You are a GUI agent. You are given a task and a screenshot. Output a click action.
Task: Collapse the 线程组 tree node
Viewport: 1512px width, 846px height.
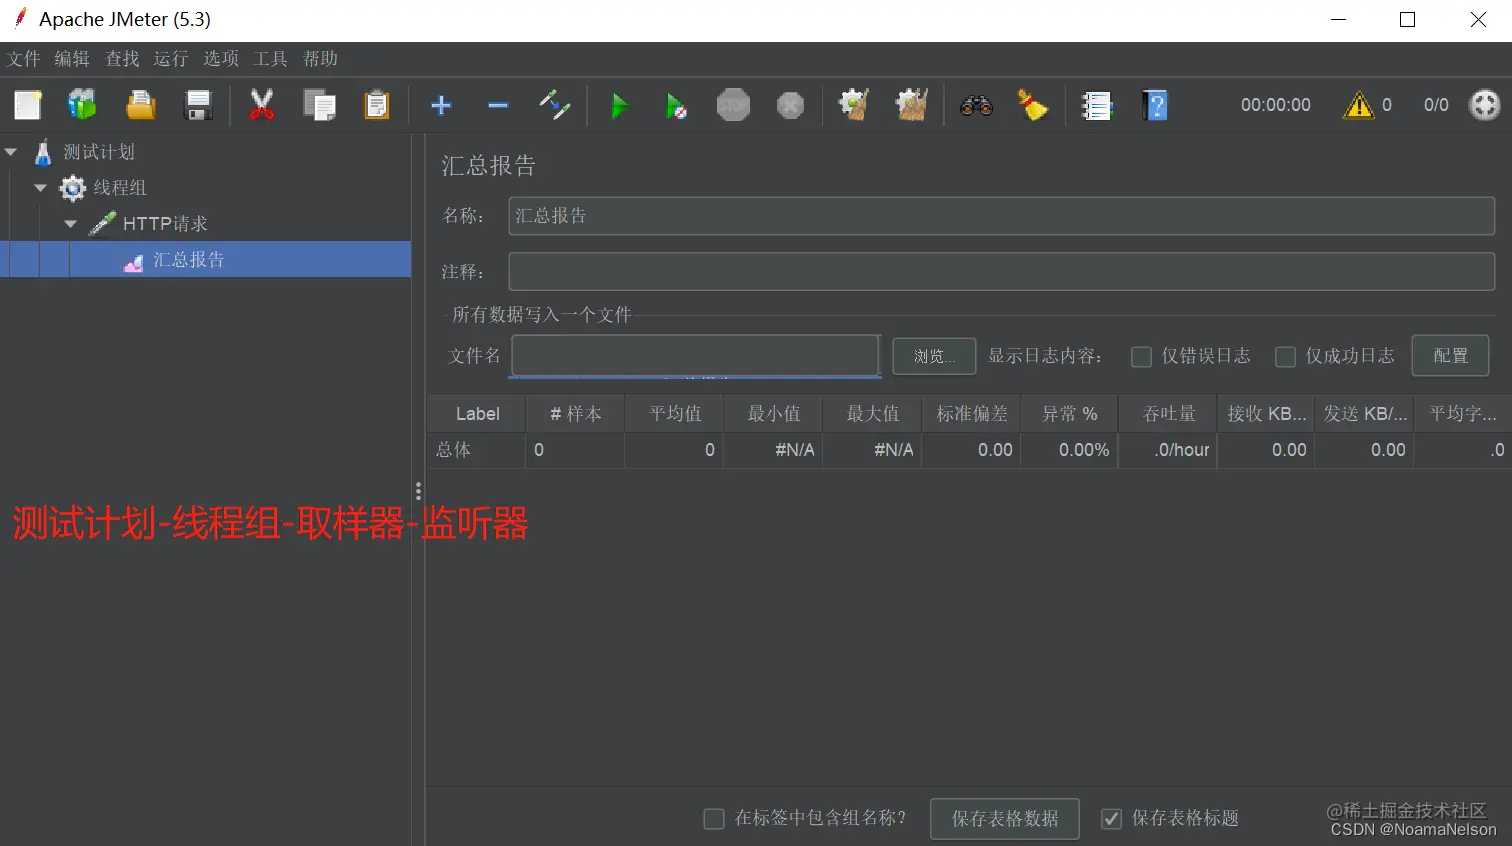click(40, 187)
